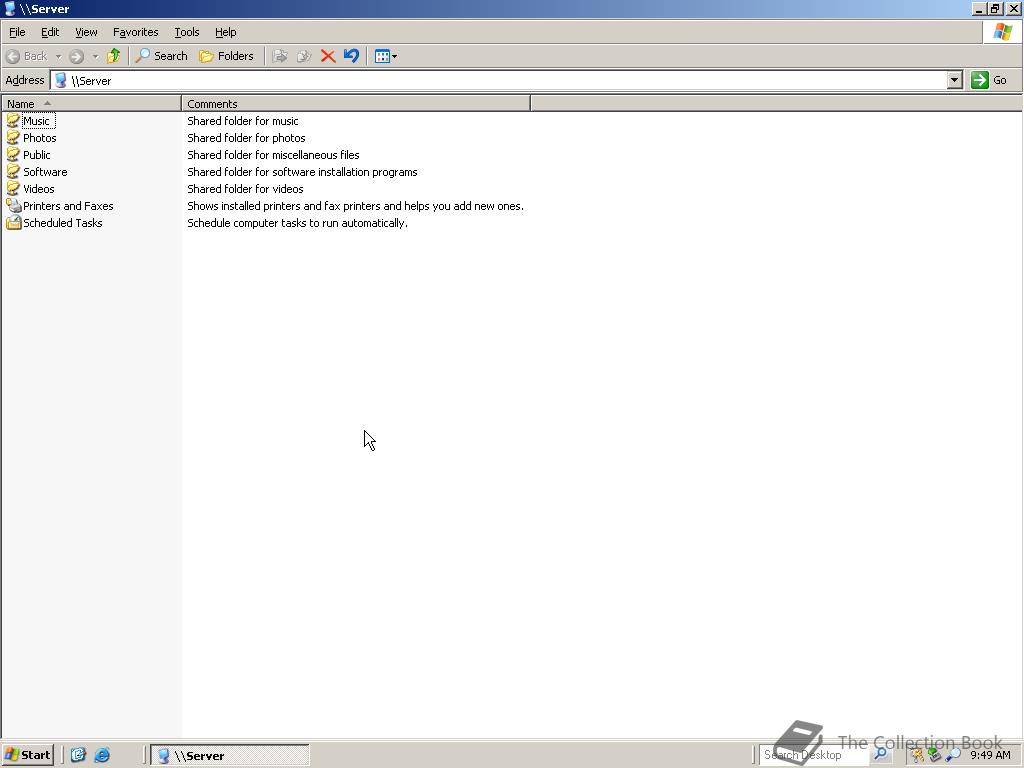Select the Software shared folder icon
The image size is (1024, 768).
[x=13, y=172]
